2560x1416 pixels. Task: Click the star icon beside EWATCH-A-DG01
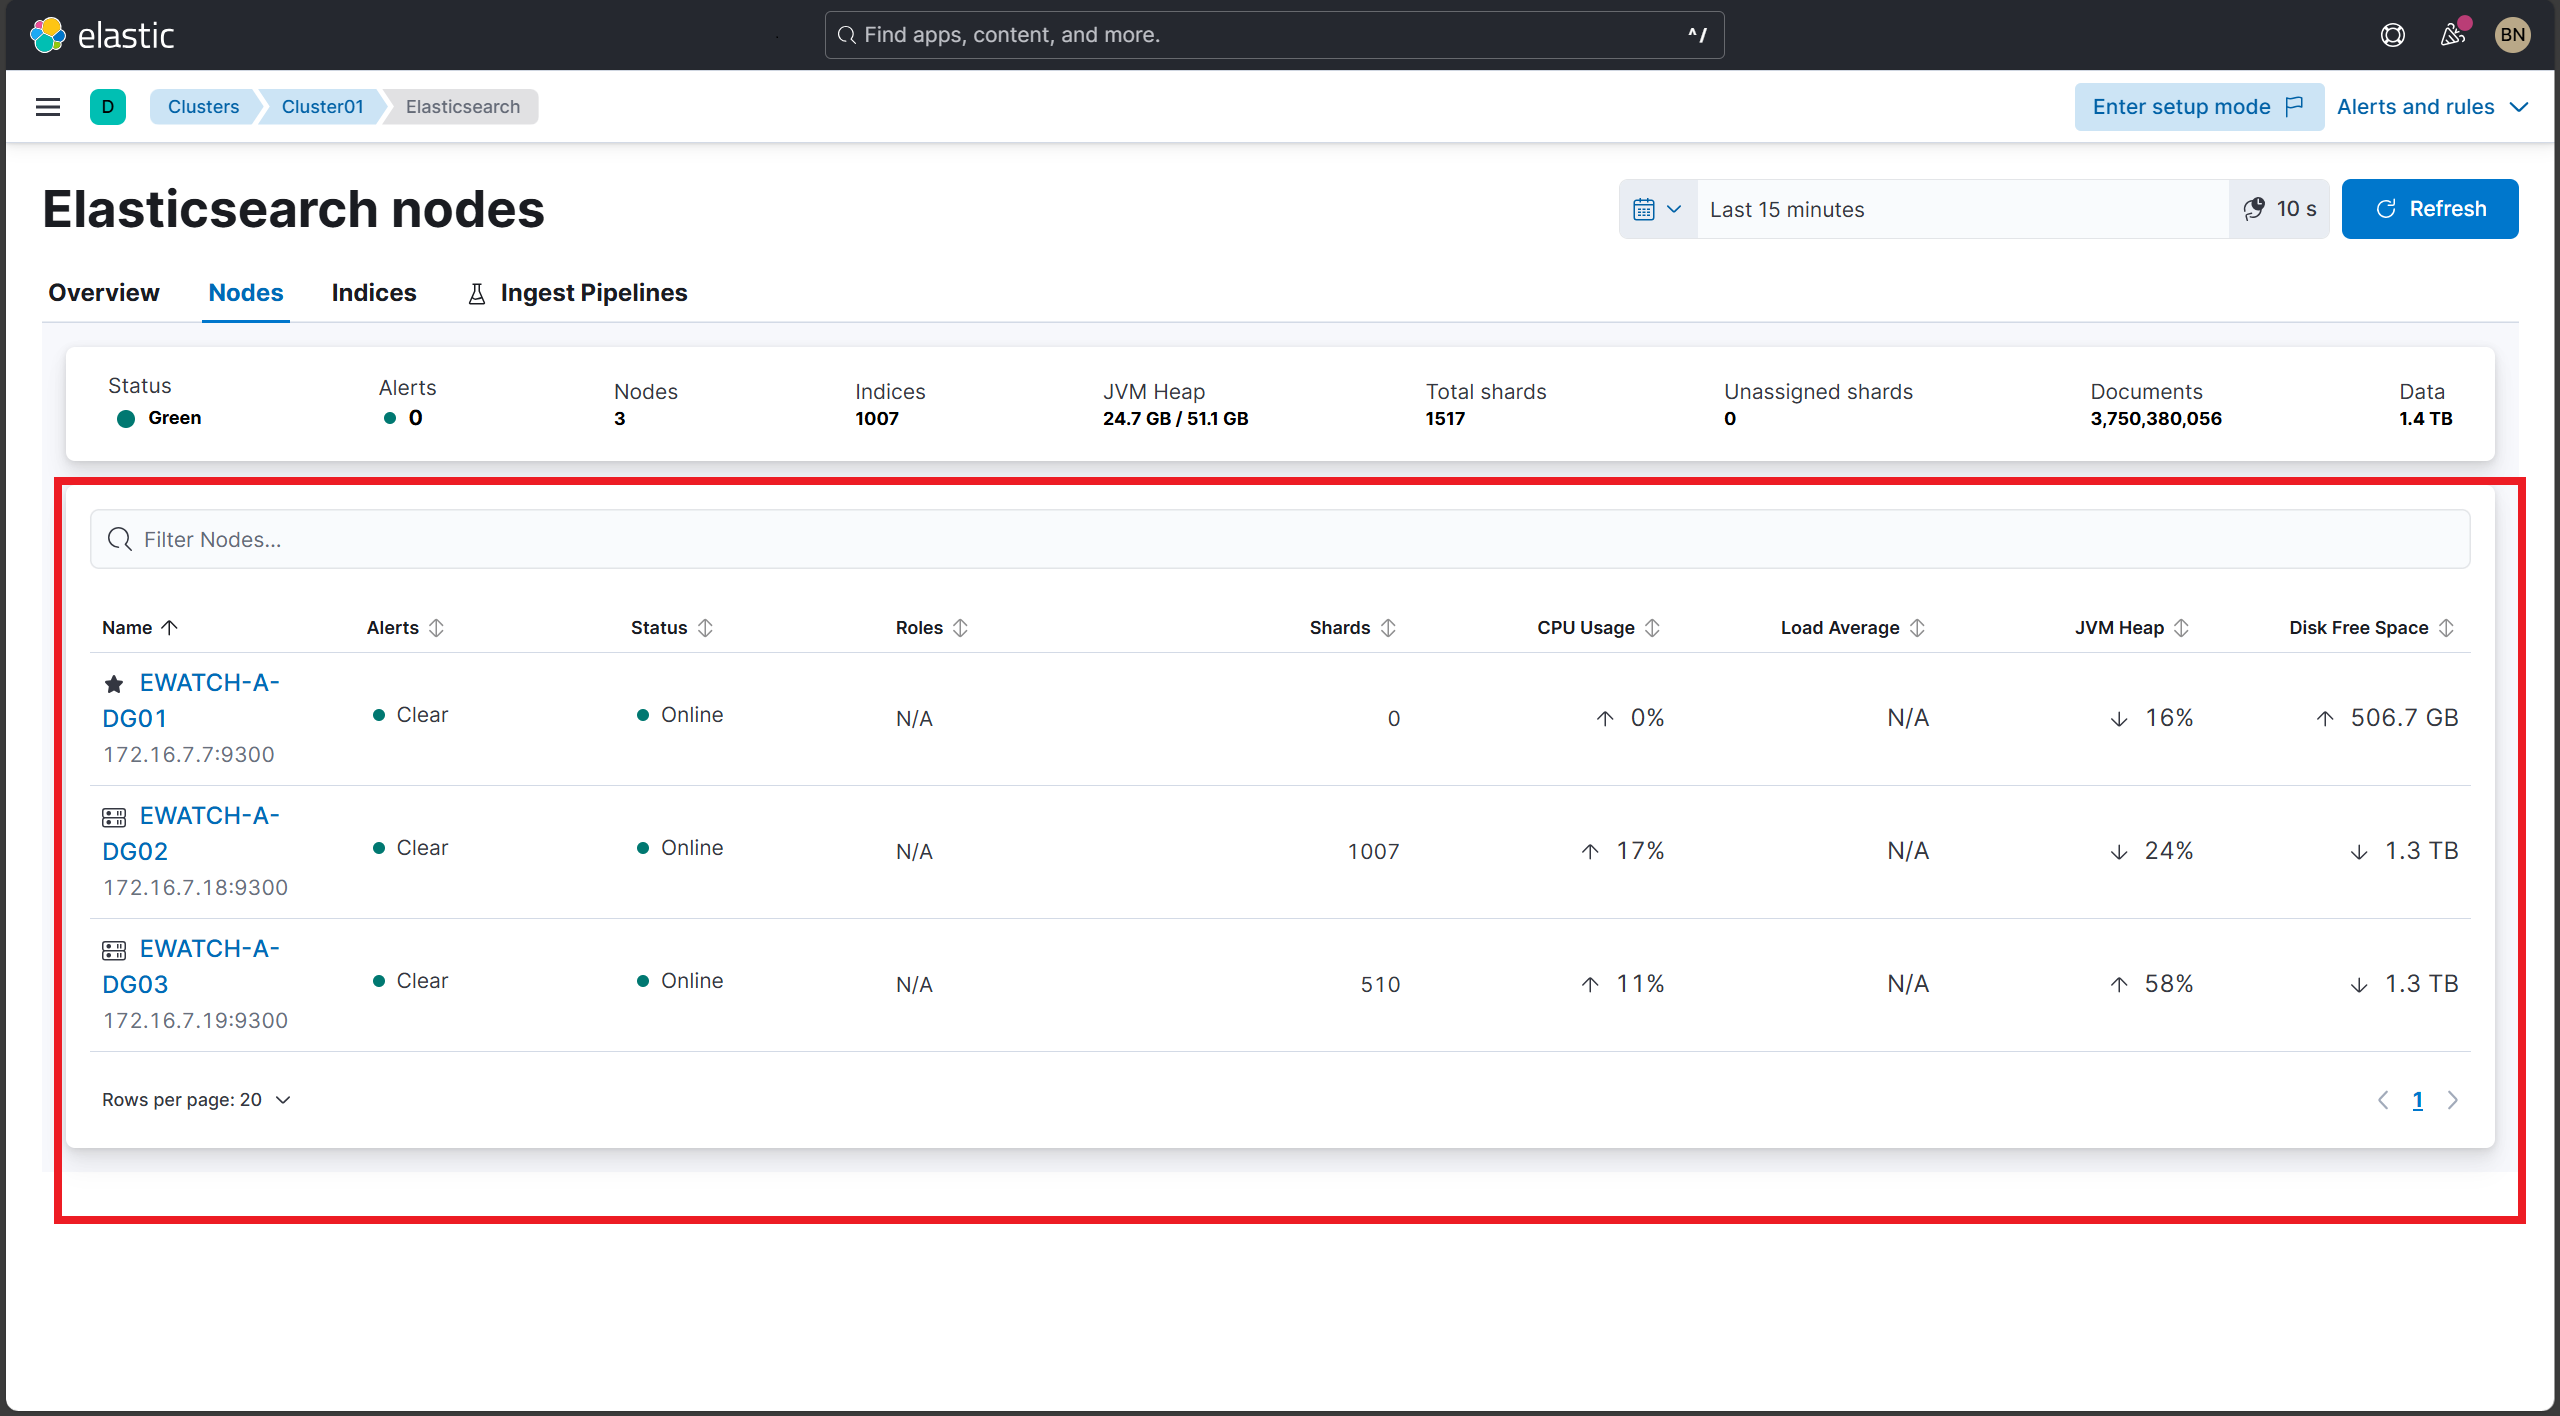113,684
